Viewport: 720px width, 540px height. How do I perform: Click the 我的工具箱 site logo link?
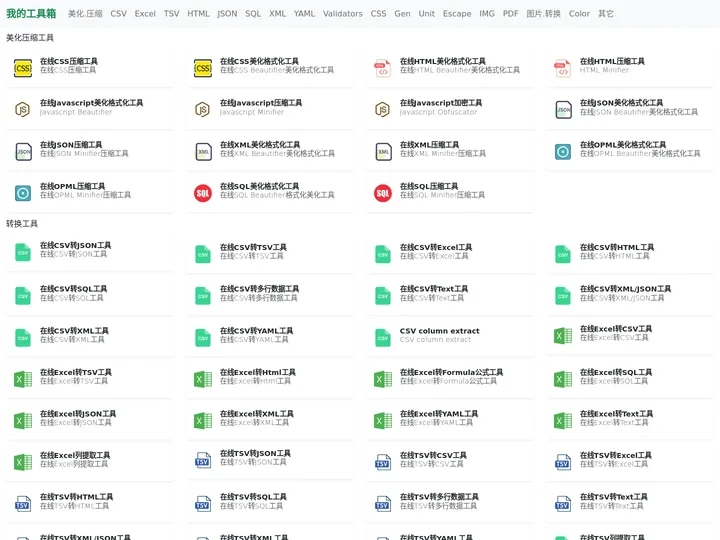[31, 13]
